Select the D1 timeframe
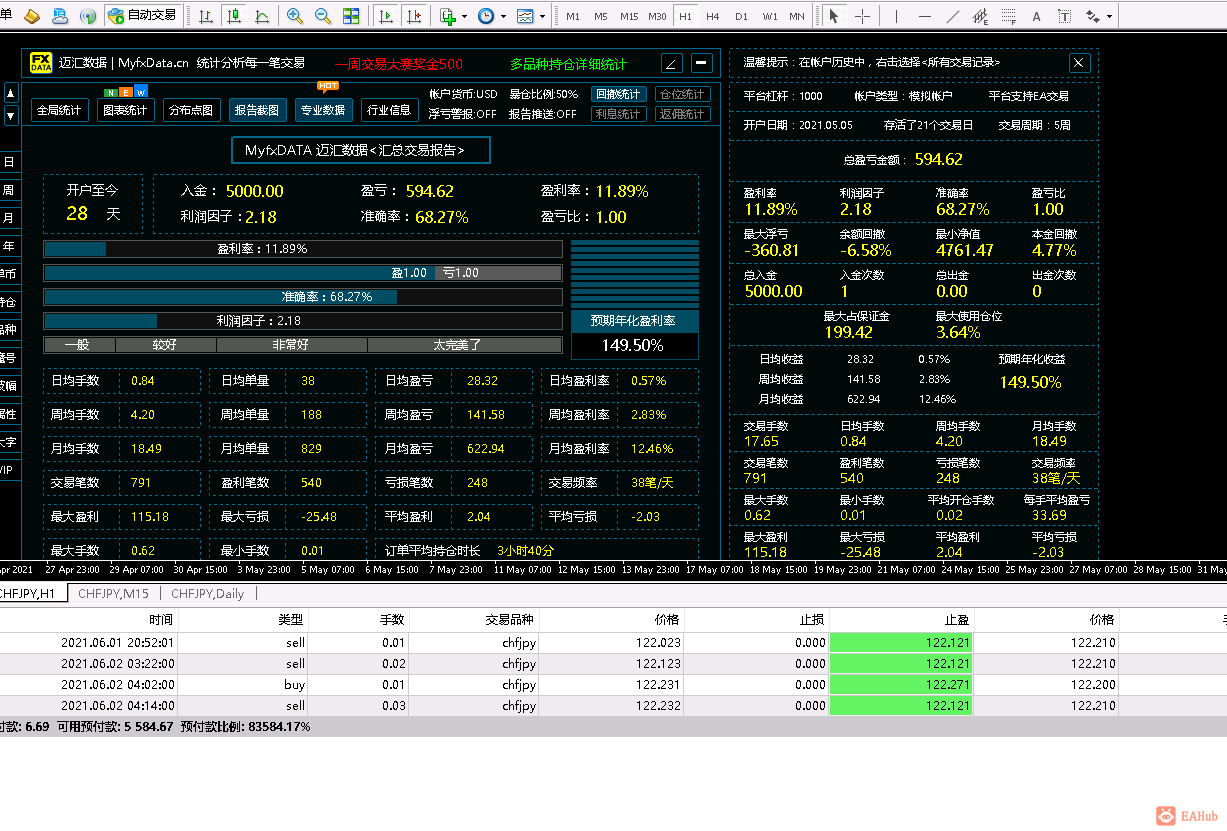Image resolution: width=1227 pixels, height=831 pixels. coord(741,16)
